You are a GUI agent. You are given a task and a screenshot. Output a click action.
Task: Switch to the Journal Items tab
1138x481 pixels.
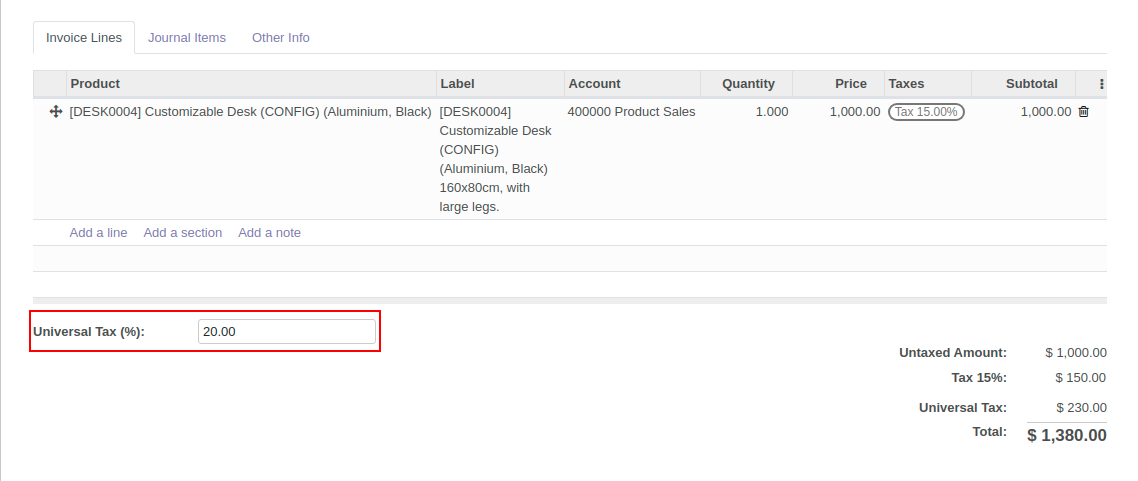coord(187,38)
